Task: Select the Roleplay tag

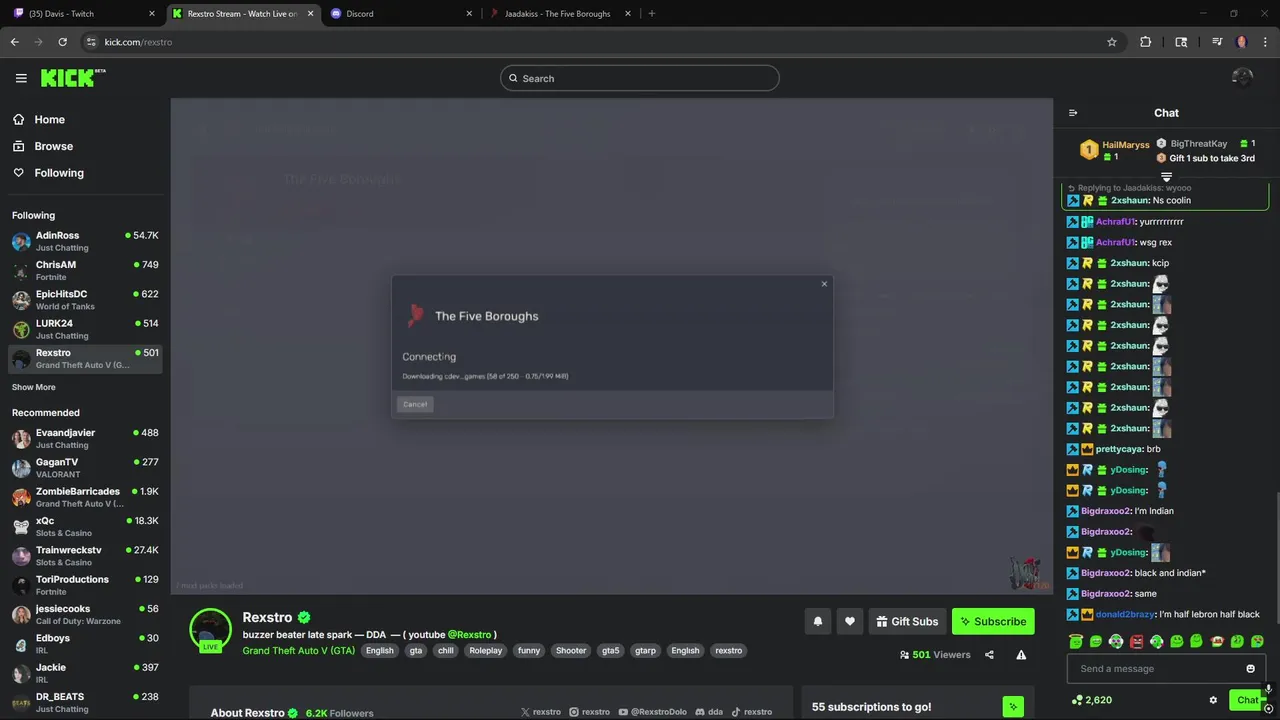Action: [486, 650]
